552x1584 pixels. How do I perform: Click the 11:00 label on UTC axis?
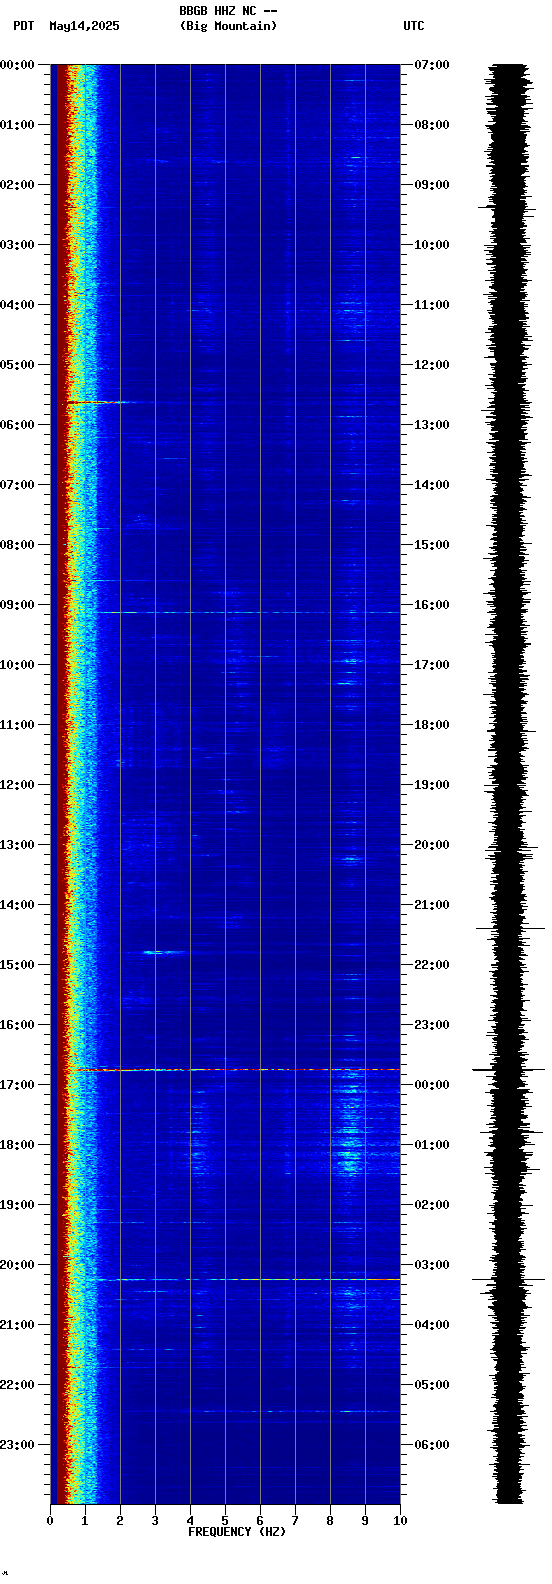point(432,305)
